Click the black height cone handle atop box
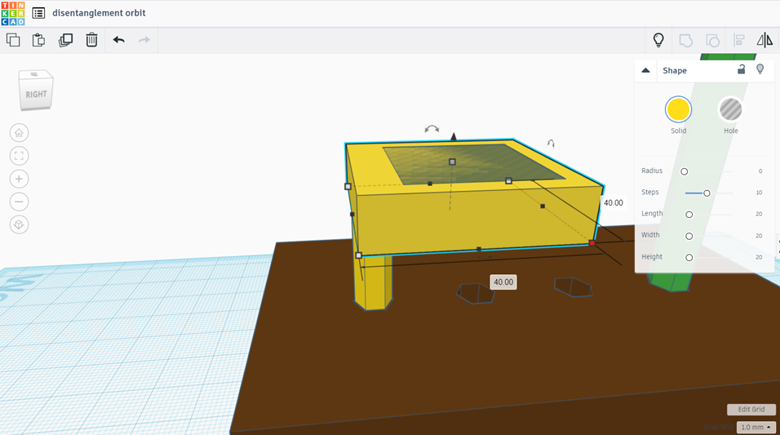Image resolution: width=780 pixels, height=435 pixels. [x=453, y=136]
